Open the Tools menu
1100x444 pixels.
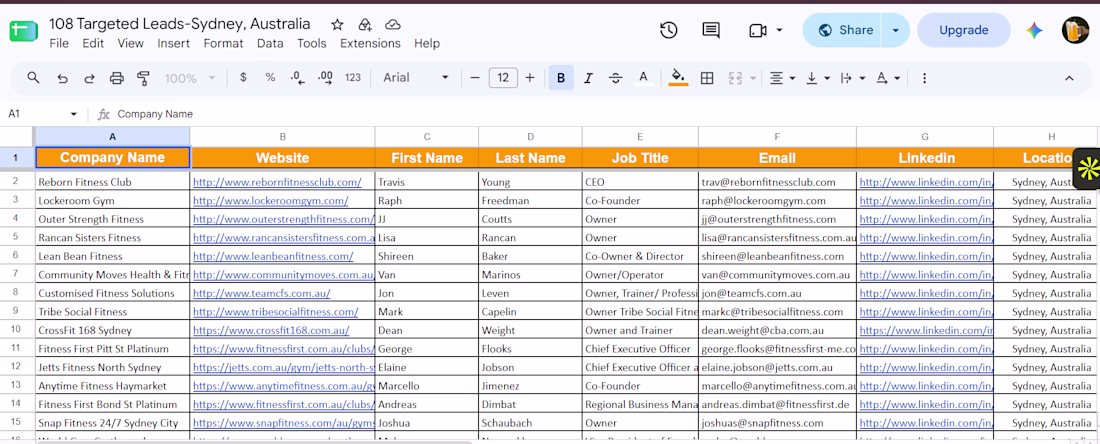click(x=311, y=43)
